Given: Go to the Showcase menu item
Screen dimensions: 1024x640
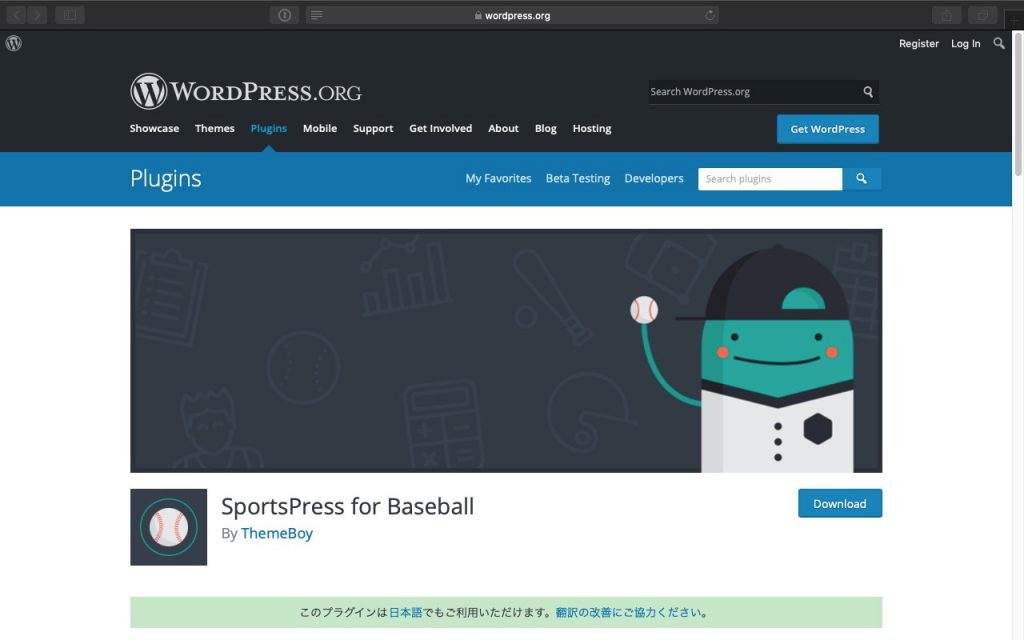Looking at the screenshot, I should tap(154, 129).
